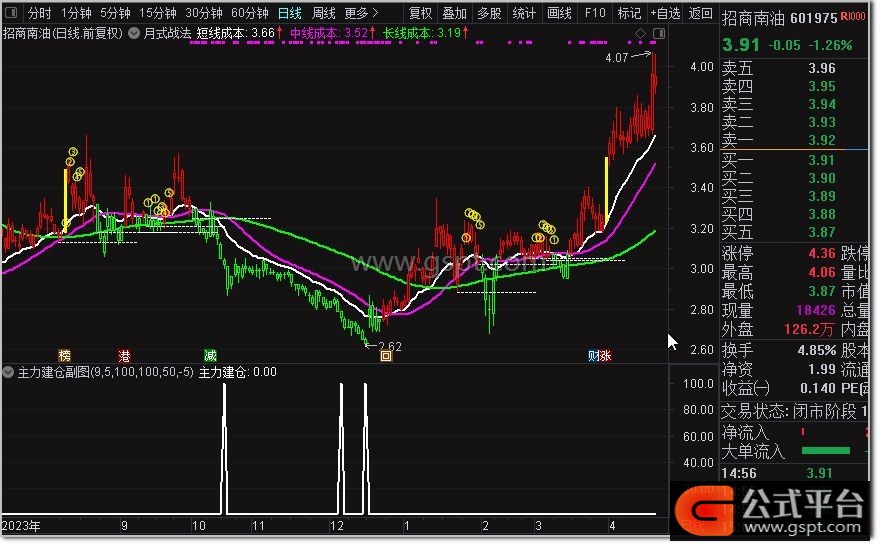
Task: Click 中线成本: 3.52 value
Action: (x=332, y=33)
